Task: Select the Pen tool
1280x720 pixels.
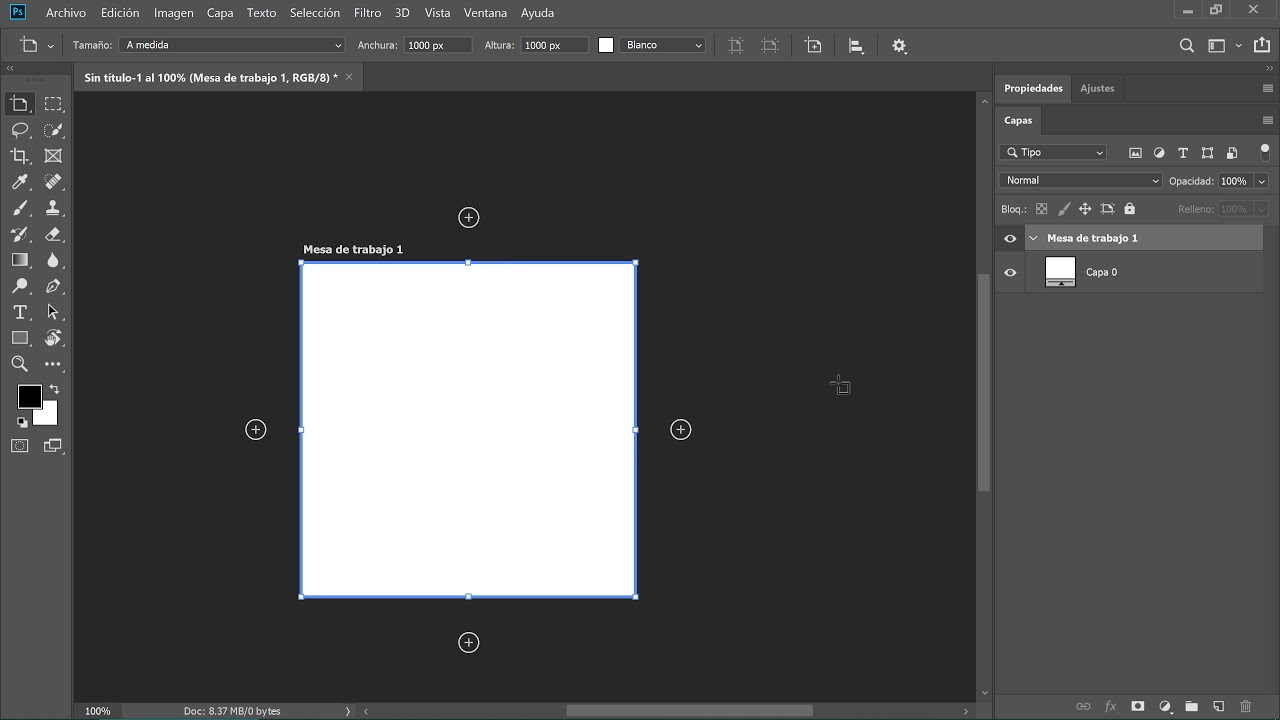Action: 53,286
